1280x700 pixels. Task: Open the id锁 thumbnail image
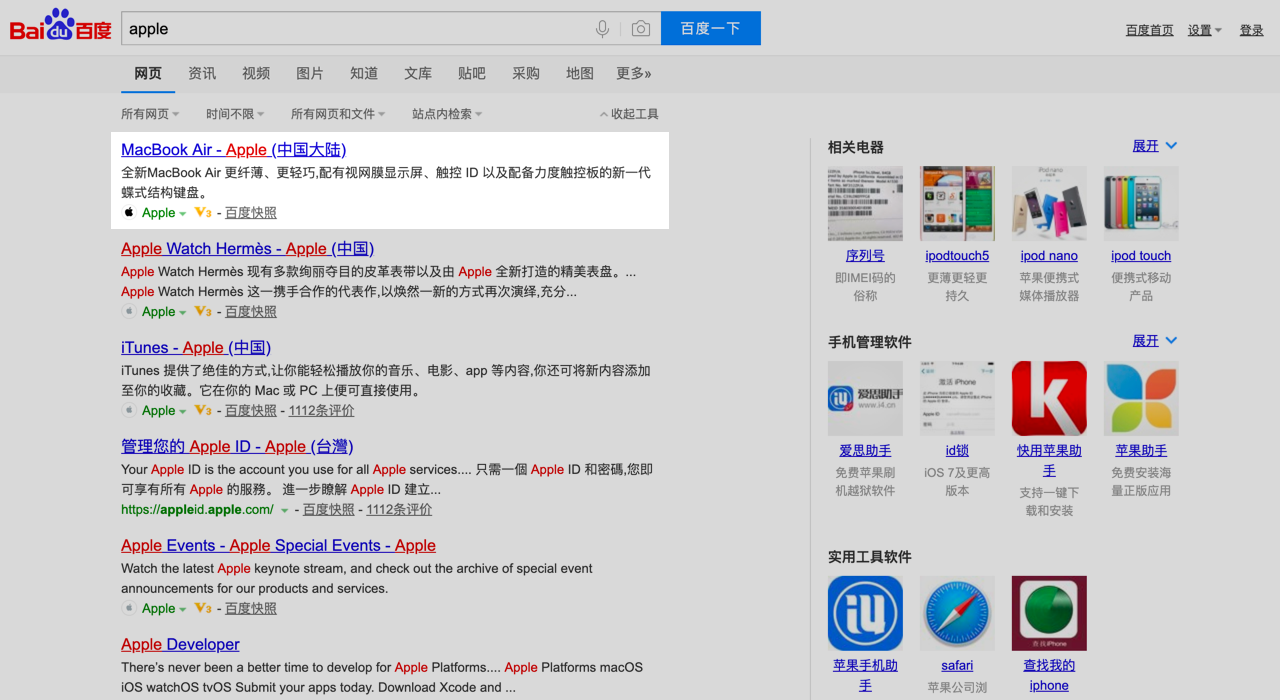[957, 398]
